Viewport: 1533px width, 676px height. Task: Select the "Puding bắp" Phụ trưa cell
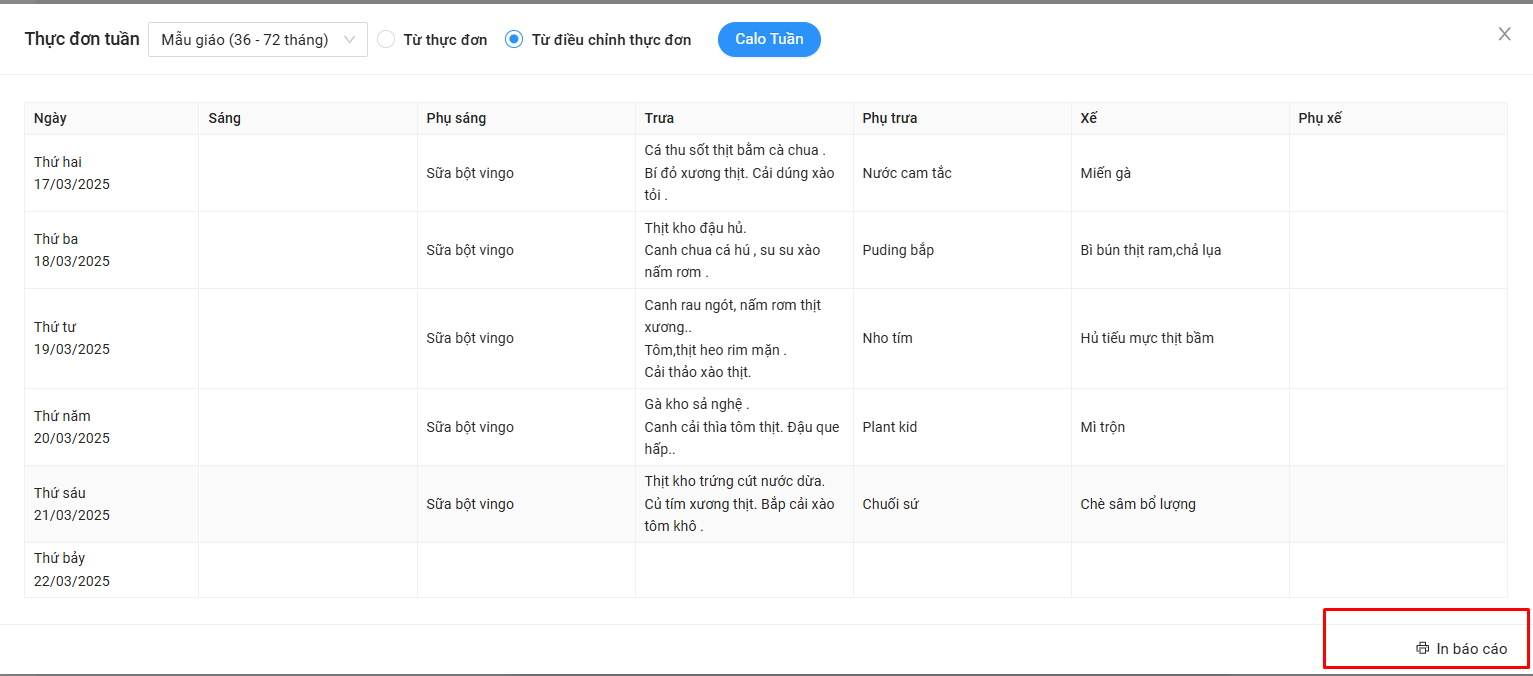pyautogui.click(x=898, y=250)
